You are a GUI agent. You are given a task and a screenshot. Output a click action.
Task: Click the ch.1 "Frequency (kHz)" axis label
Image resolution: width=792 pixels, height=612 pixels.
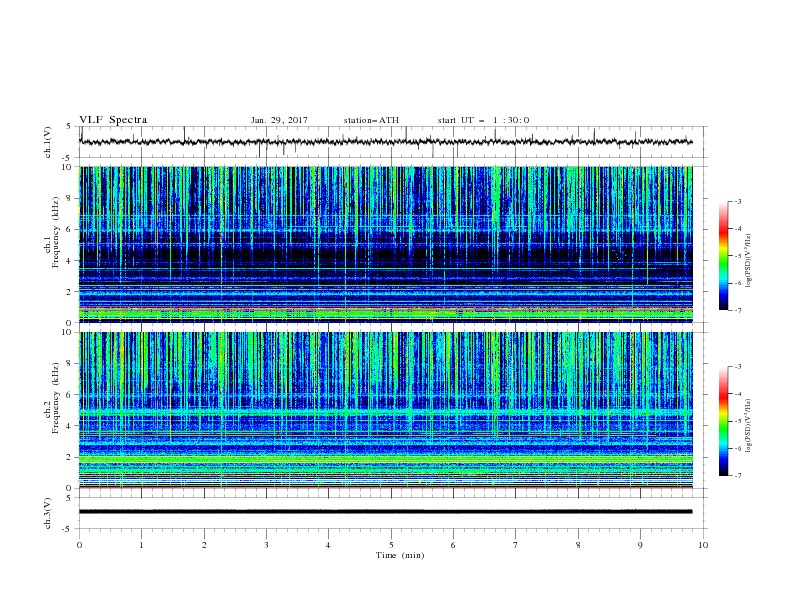click(56, 232)
